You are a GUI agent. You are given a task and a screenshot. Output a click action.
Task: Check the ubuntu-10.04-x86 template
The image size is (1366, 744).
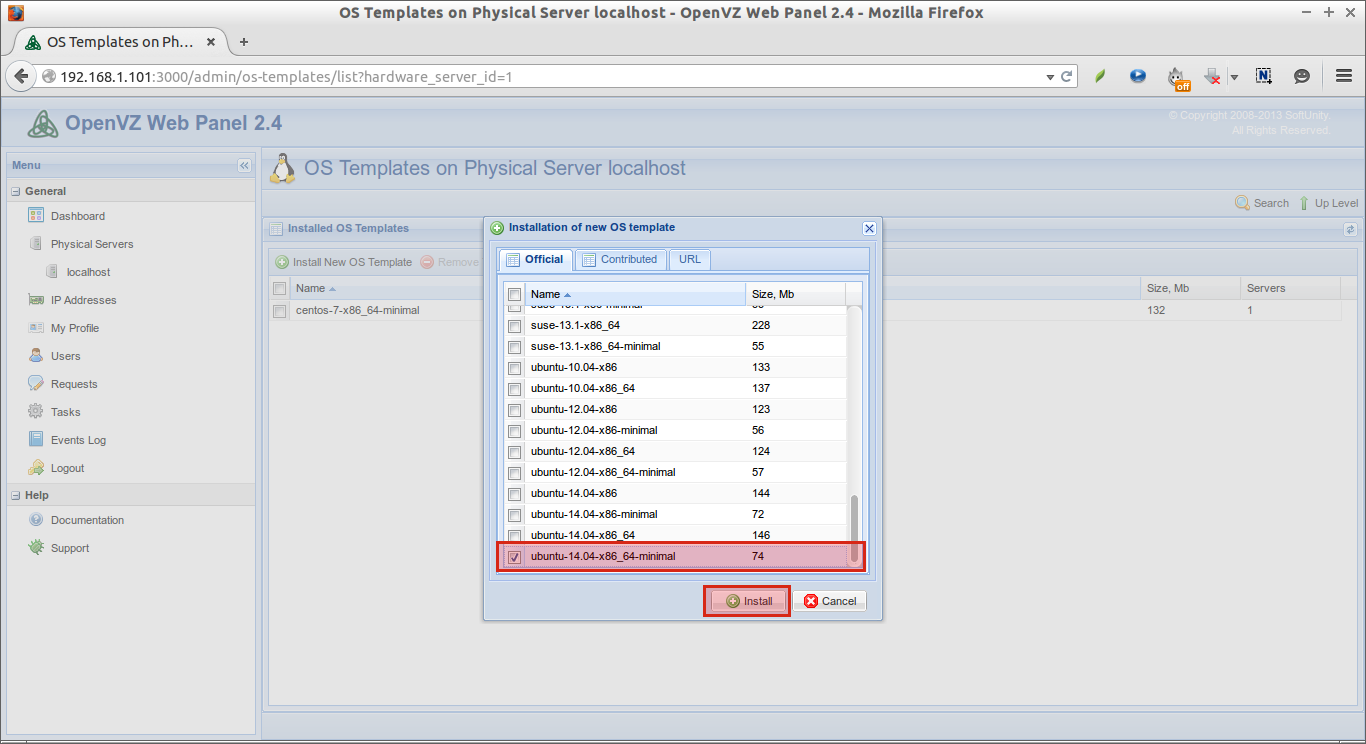pos(514,368)
